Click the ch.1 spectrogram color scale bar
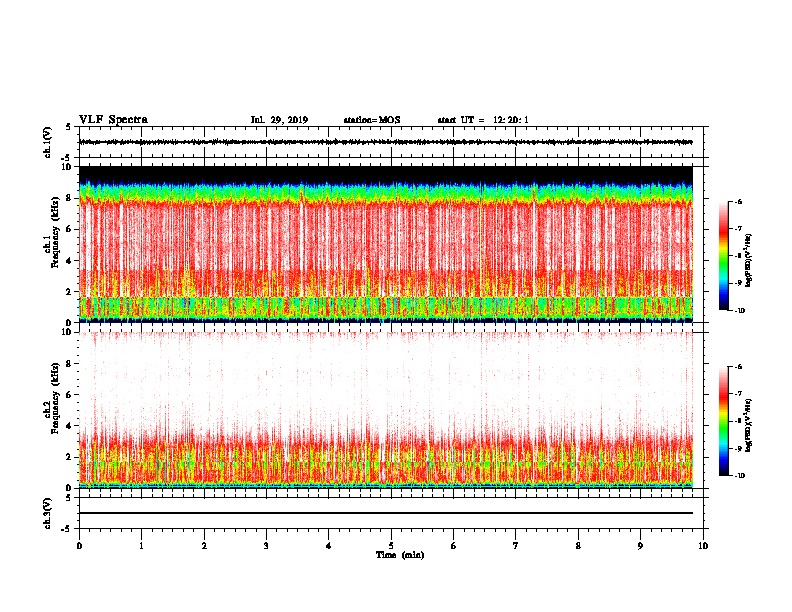 coord(724,256)
